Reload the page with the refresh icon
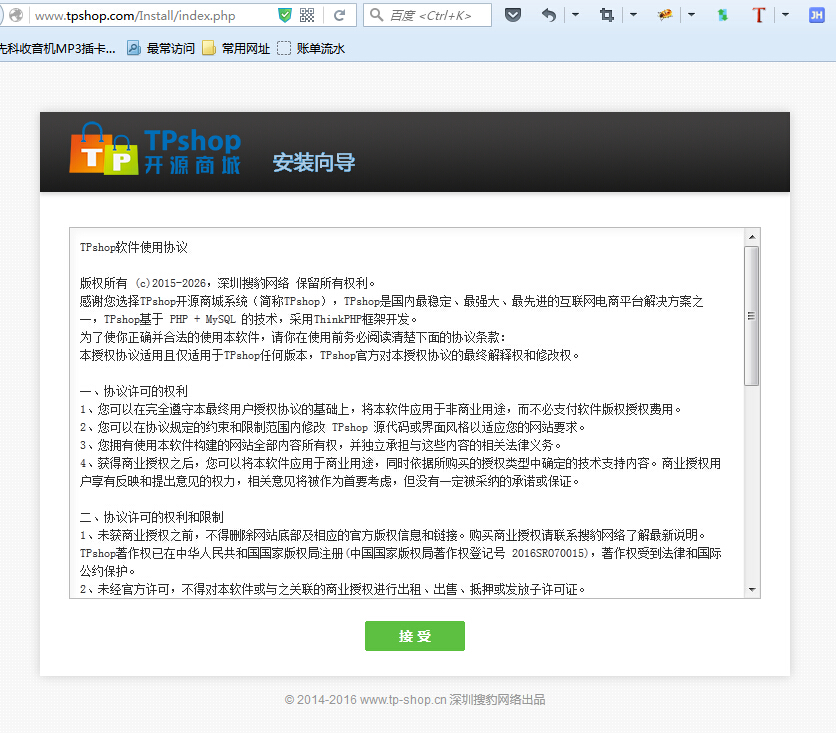This screenshot has height=733, width=836. click(x=339, y=15)
